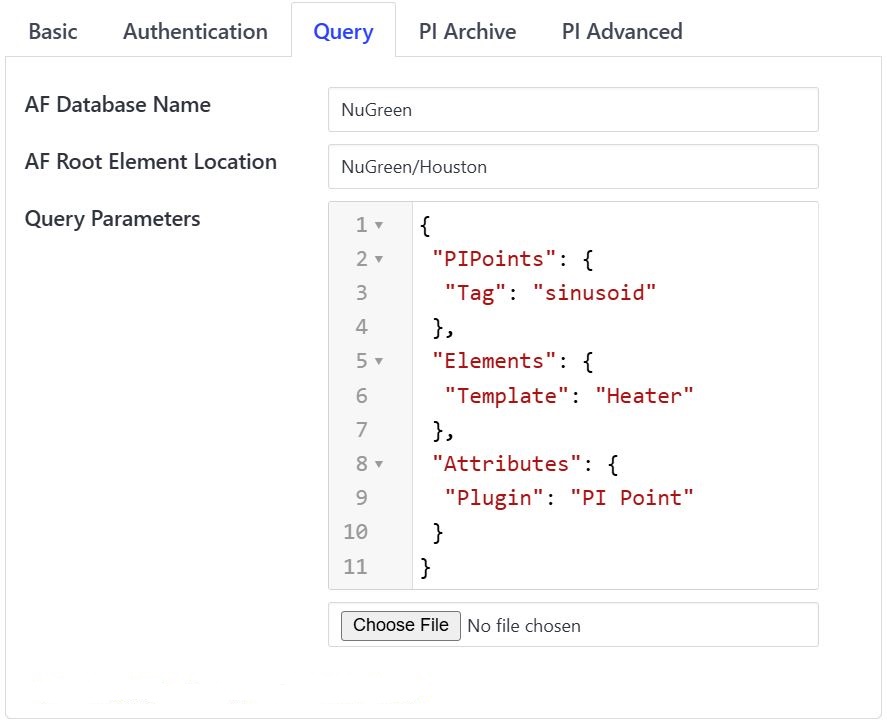Collapse the Attributes block fold arrow
Viewport: 887px width, 724px height.
(x=379, y=464)
